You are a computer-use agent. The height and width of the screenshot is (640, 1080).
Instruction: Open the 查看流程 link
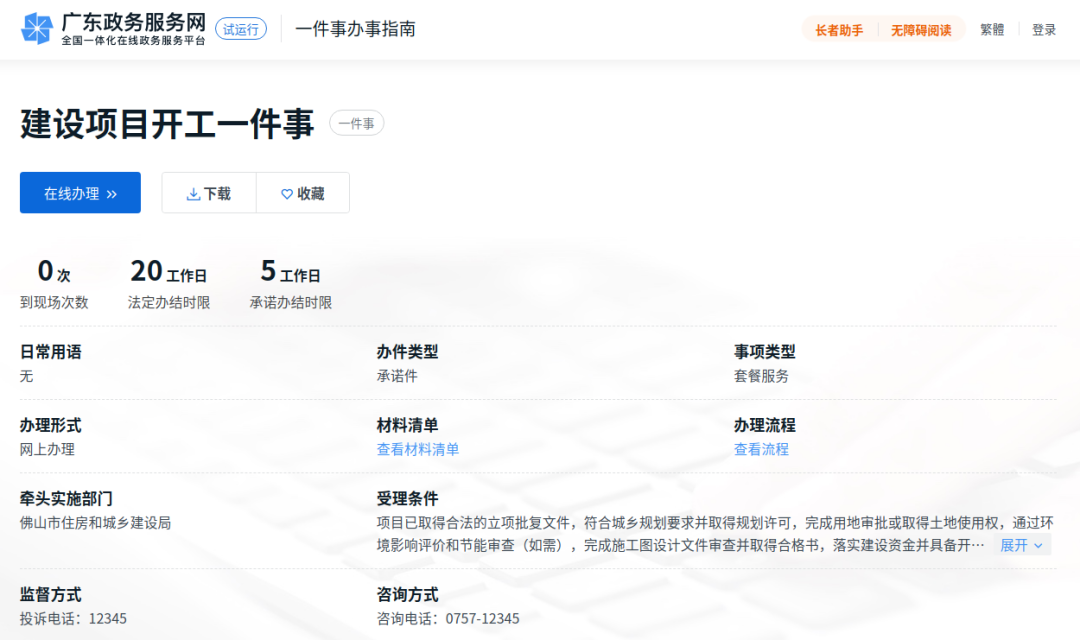[x=761, y=449]
